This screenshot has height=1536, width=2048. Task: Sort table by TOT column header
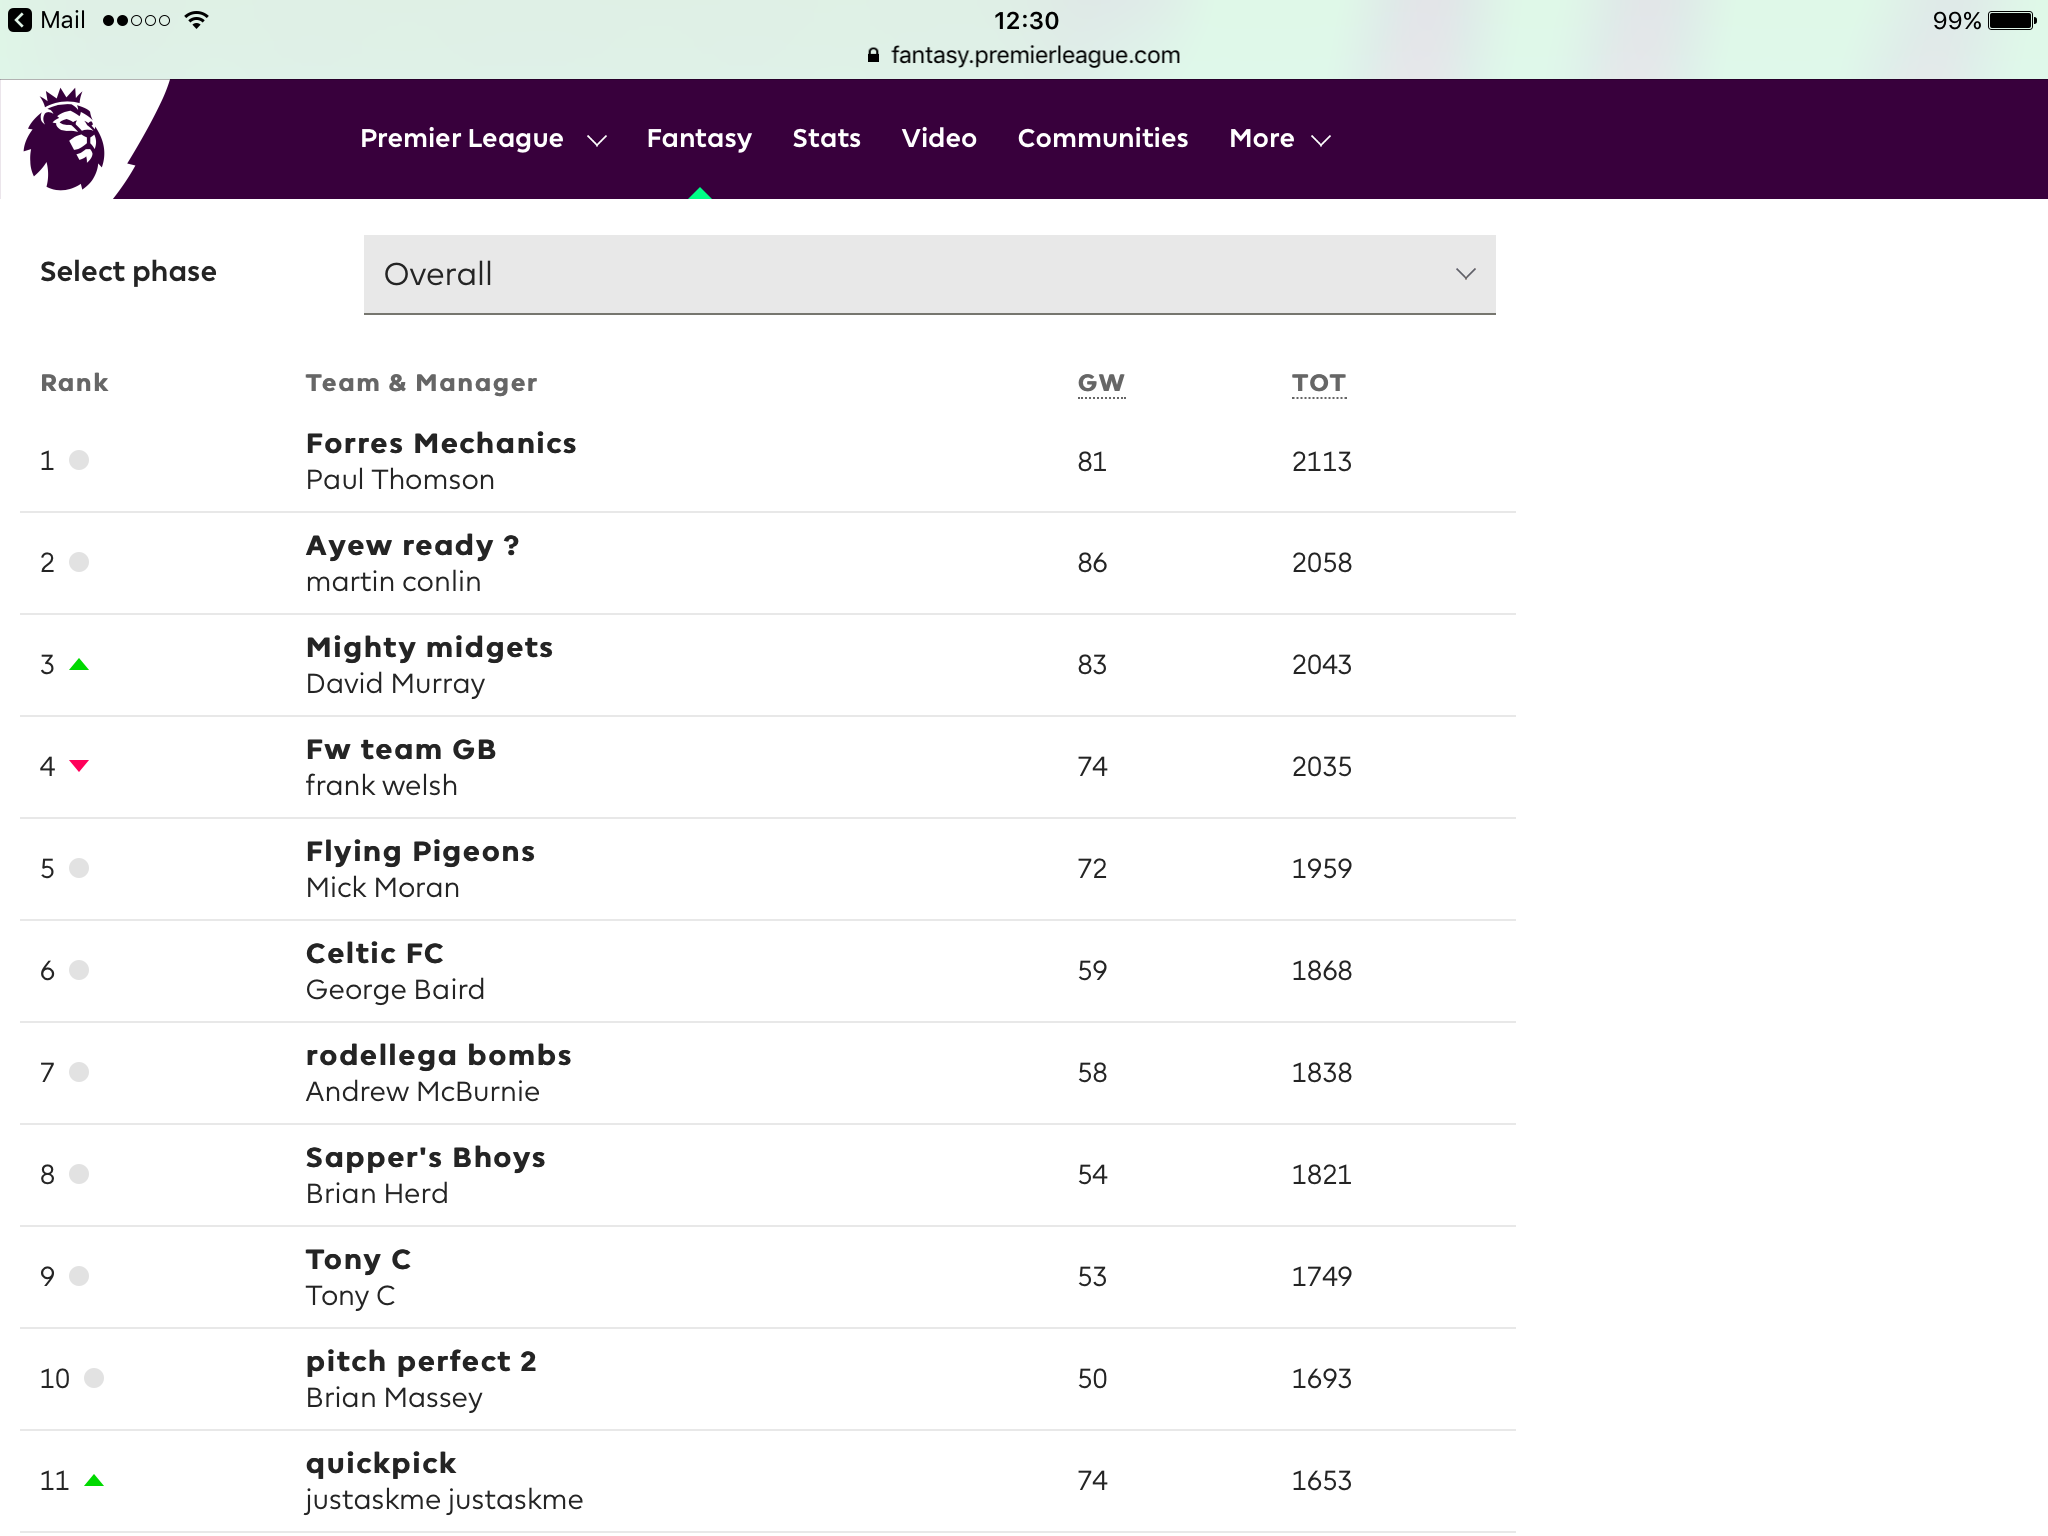1318,383
